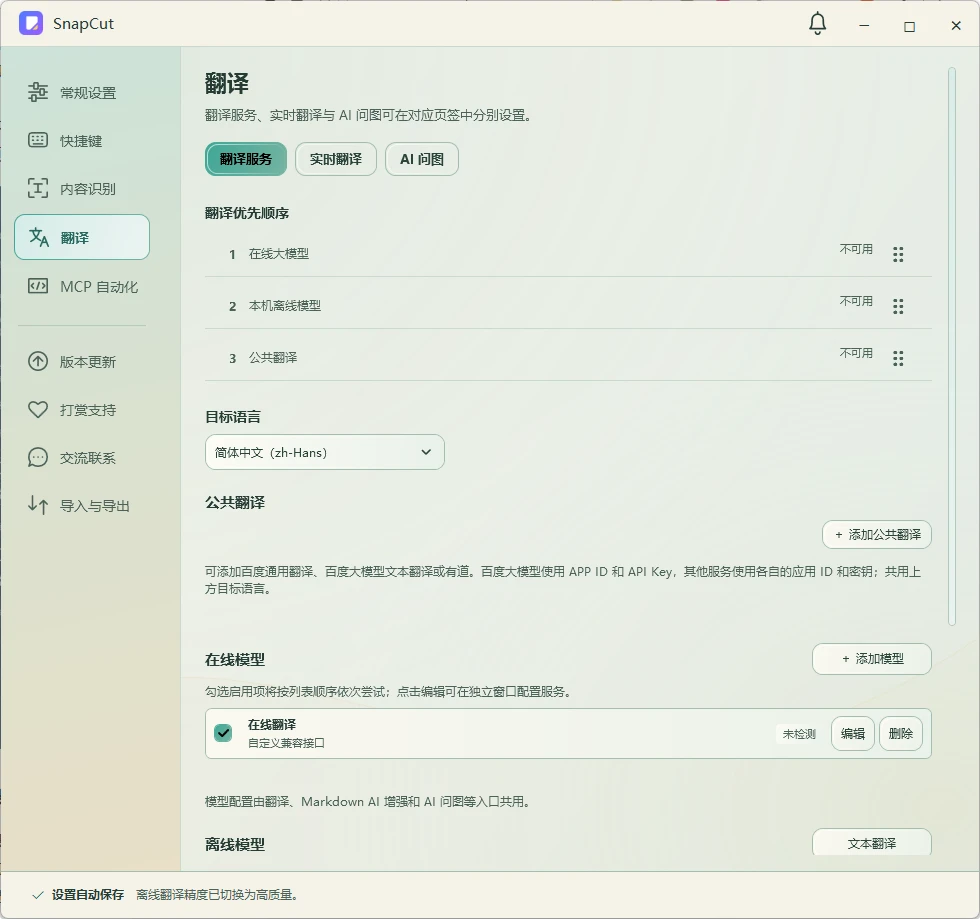Screen dimensions: 980x919
Task: Click the 翻译优先顺序 heading
Action: (x=247, y=213)
